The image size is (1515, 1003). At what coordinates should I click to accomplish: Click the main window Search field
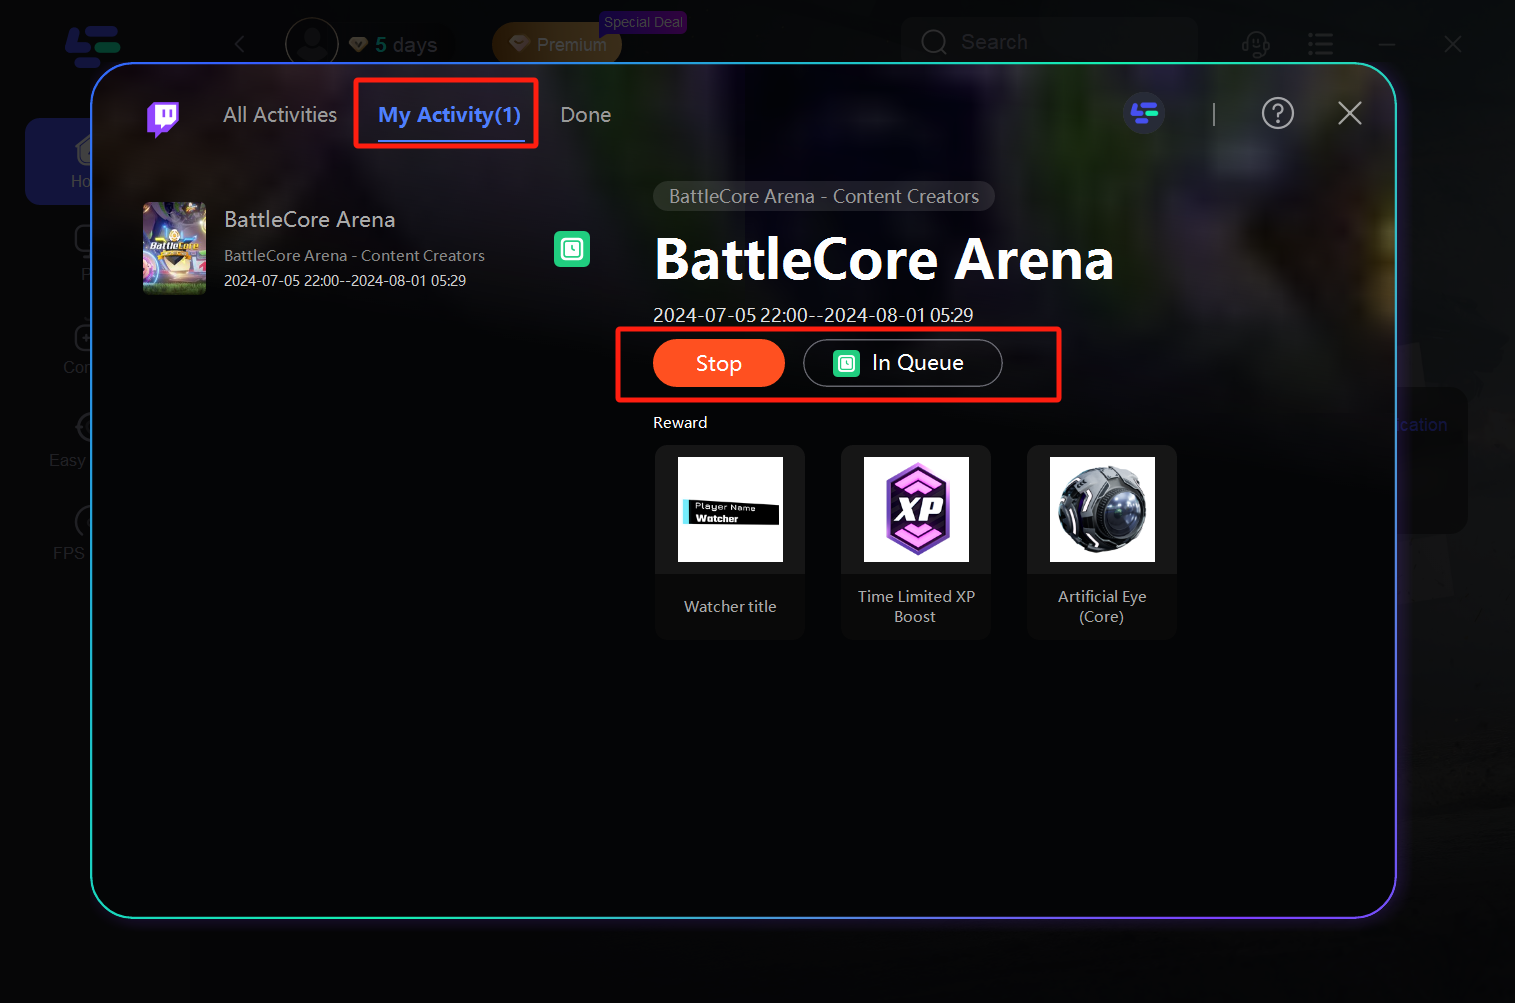click(x=1049, y=42)
